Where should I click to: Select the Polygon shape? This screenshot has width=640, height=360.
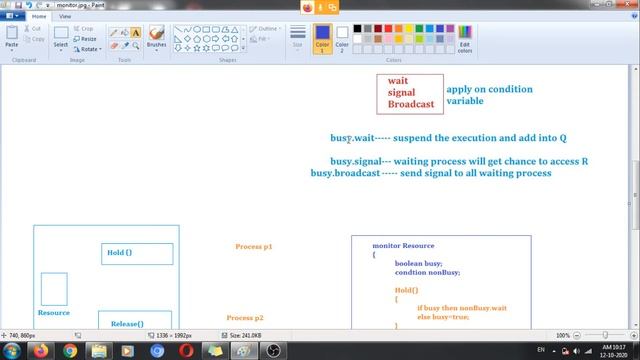pos(225,29)
